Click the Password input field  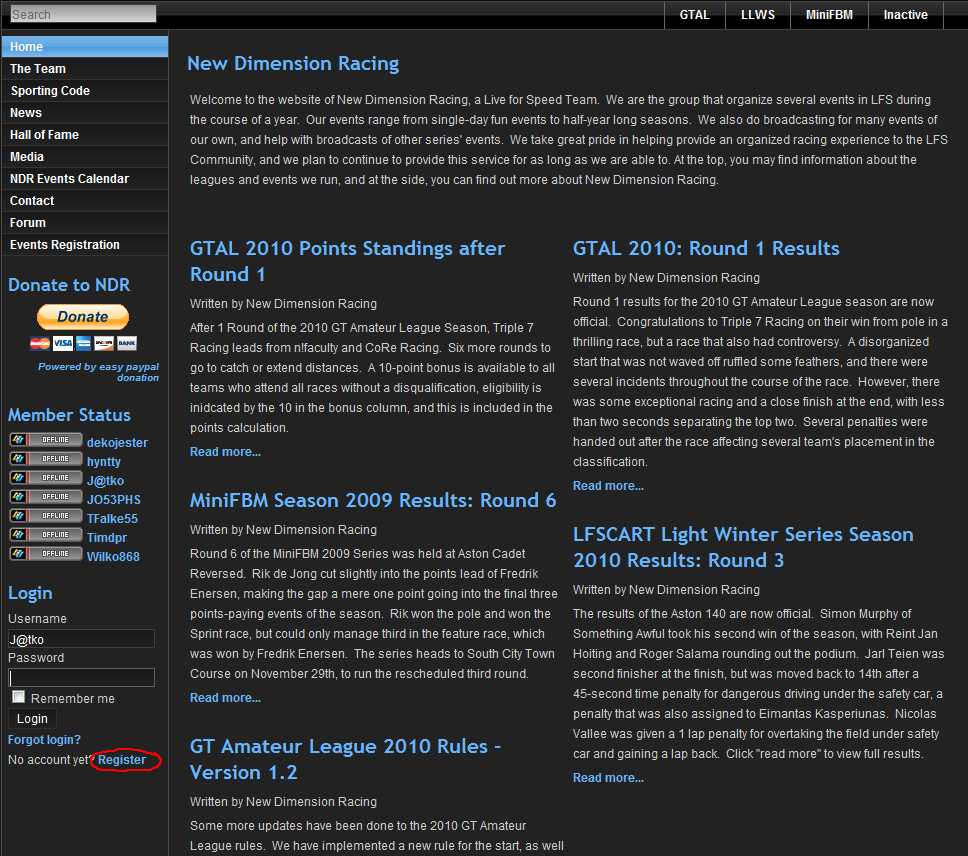81,678
